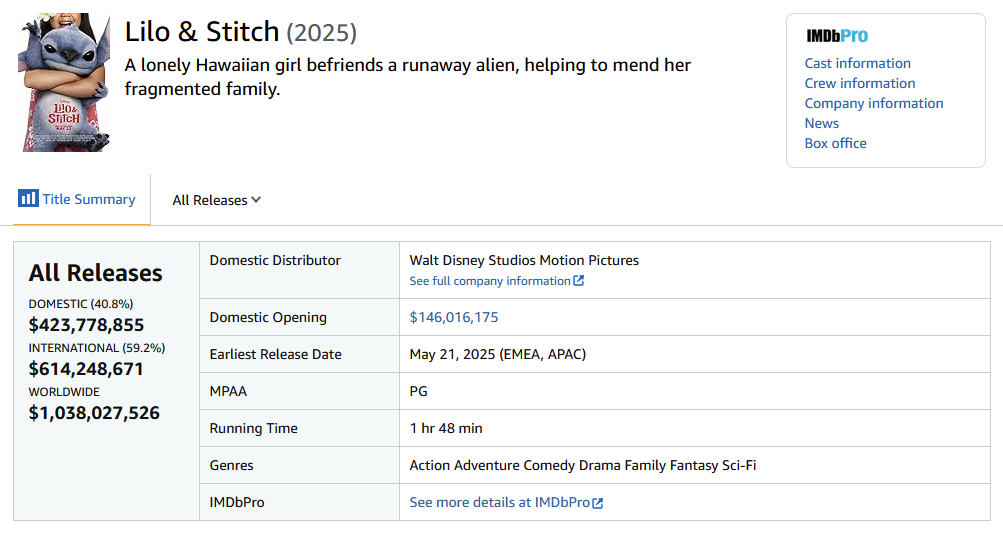Click the Lilo & Stitch title heading
1003x533 pixels.
pos(202,32)
